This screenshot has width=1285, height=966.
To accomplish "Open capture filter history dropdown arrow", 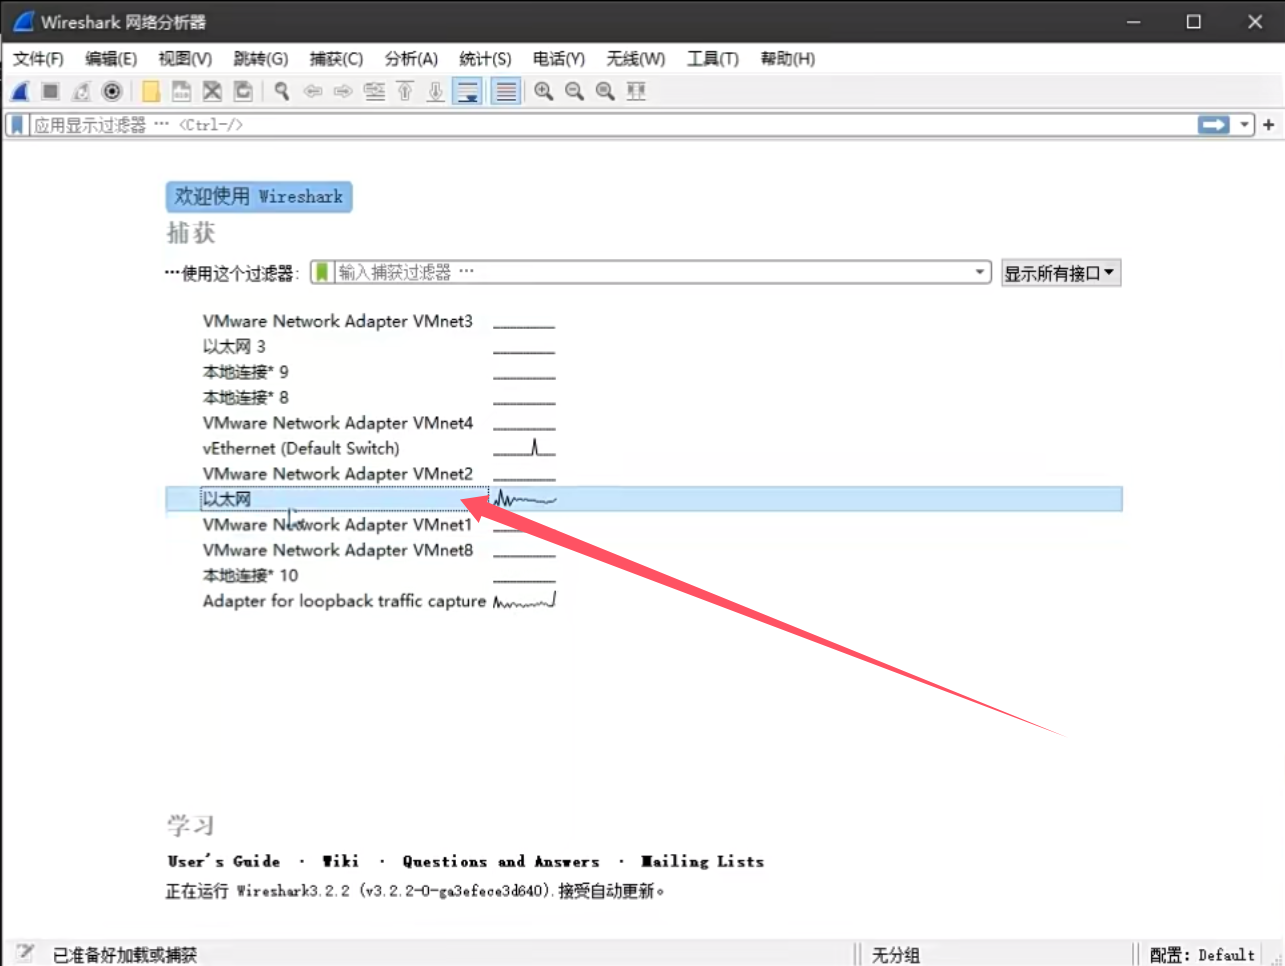I will [x=980, y=272].
